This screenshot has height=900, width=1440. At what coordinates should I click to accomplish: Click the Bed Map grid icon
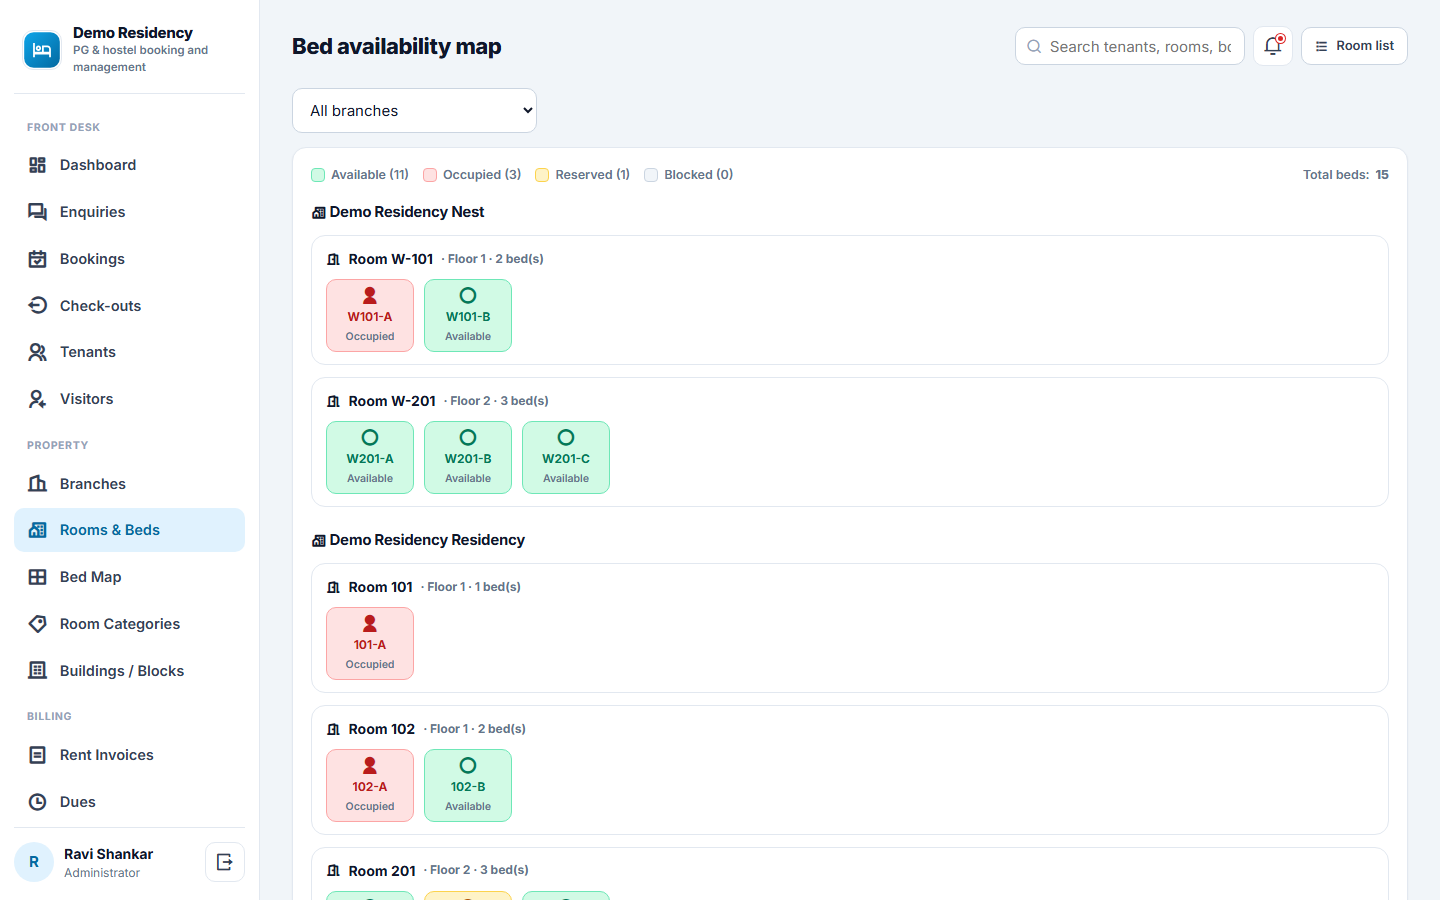38,577
